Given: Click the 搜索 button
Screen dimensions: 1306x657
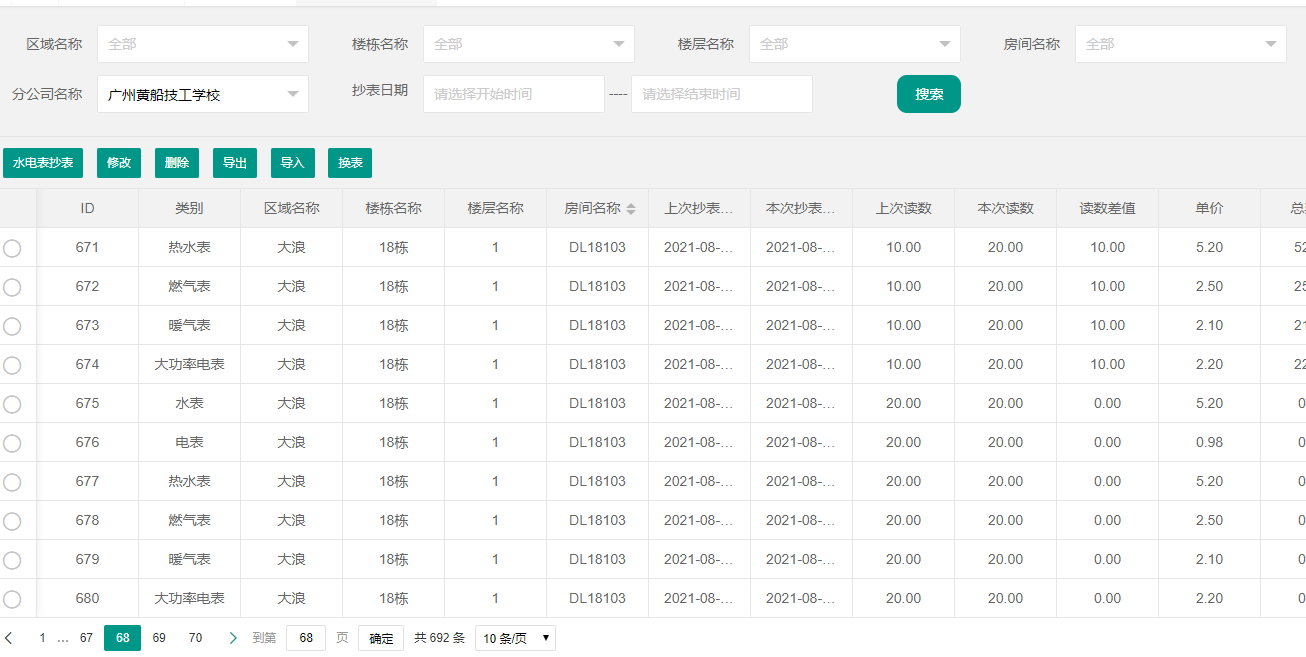Looking at the screenshot, I should (x=928, y=94).
